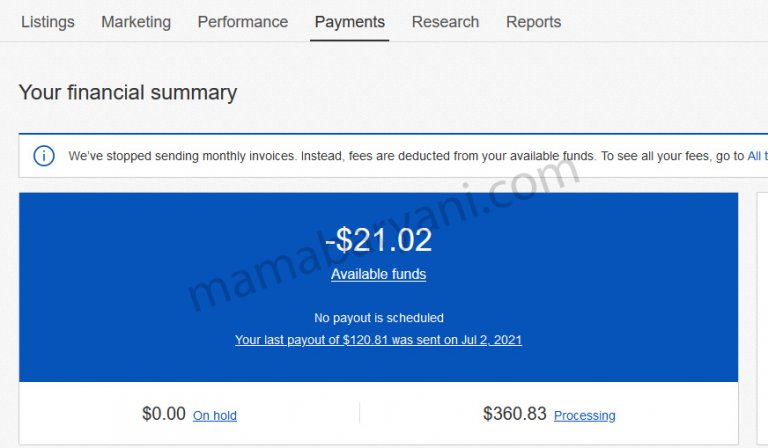
Task: Click the On hold link
Action: (x=214, y=415)
